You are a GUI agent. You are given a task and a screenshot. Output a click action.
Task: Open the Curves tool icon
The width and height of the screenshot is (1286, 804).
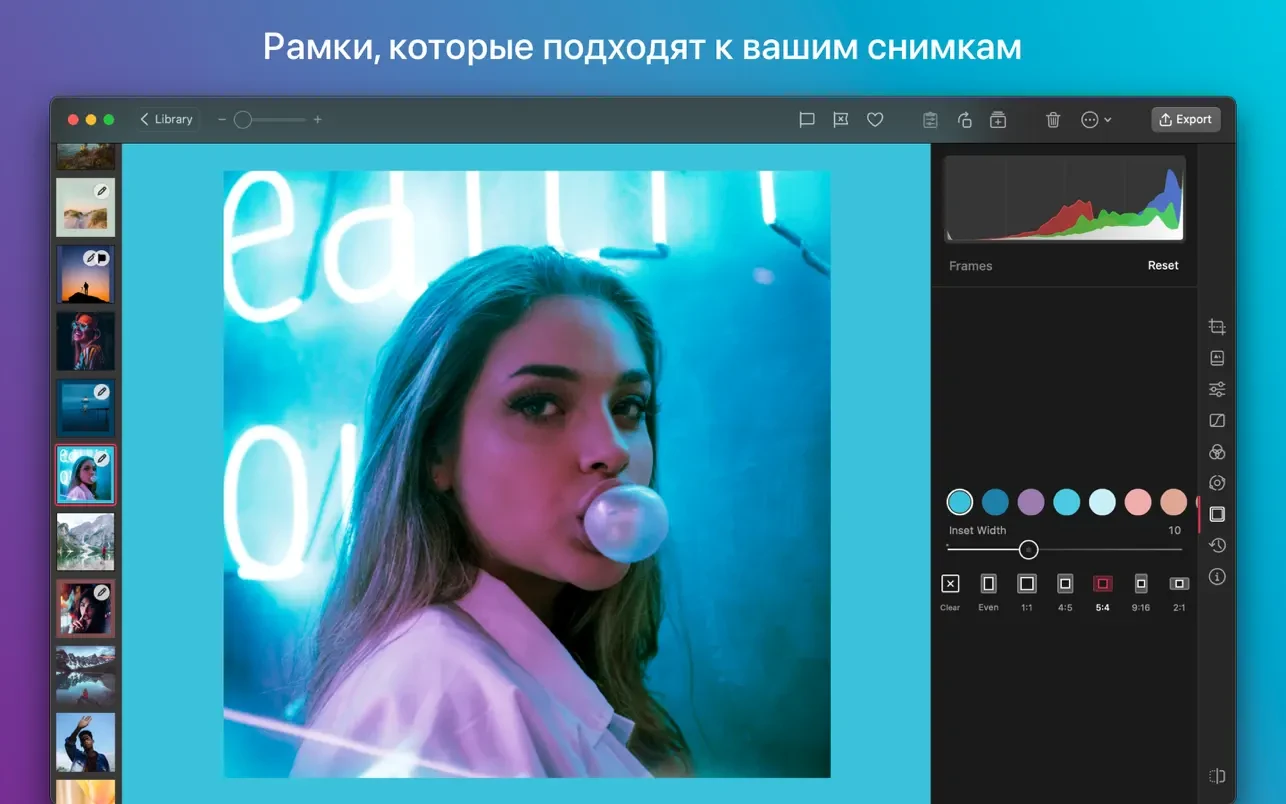pos(1217,420)
